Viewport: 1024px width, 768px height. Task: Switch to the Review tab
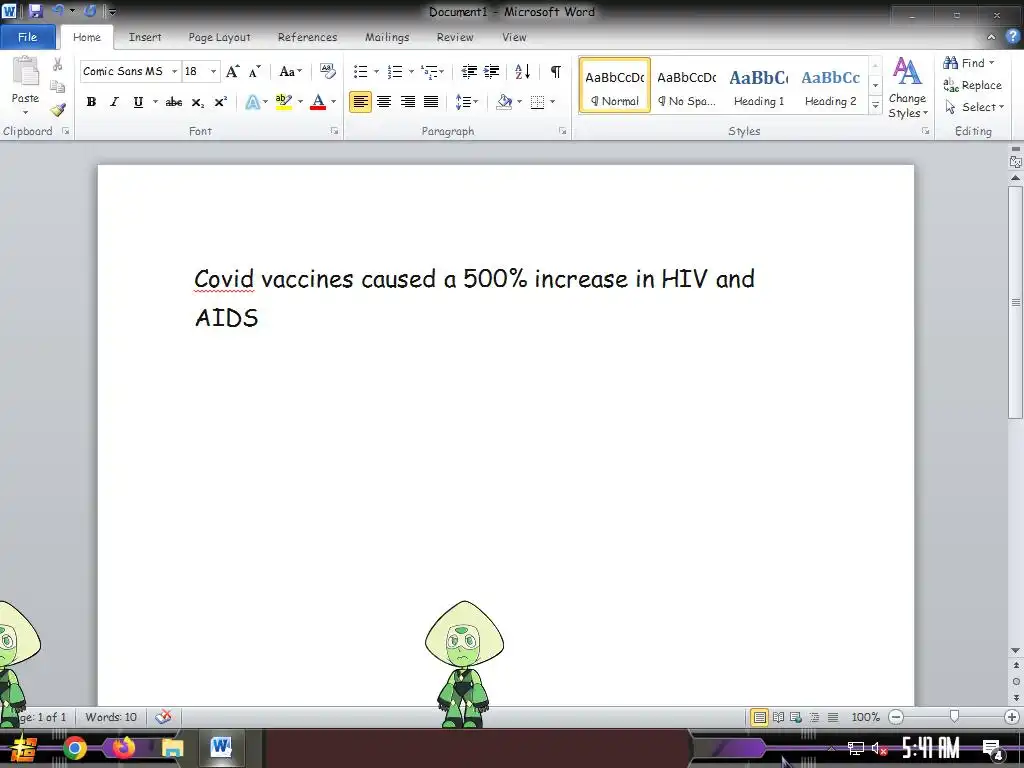455,37
